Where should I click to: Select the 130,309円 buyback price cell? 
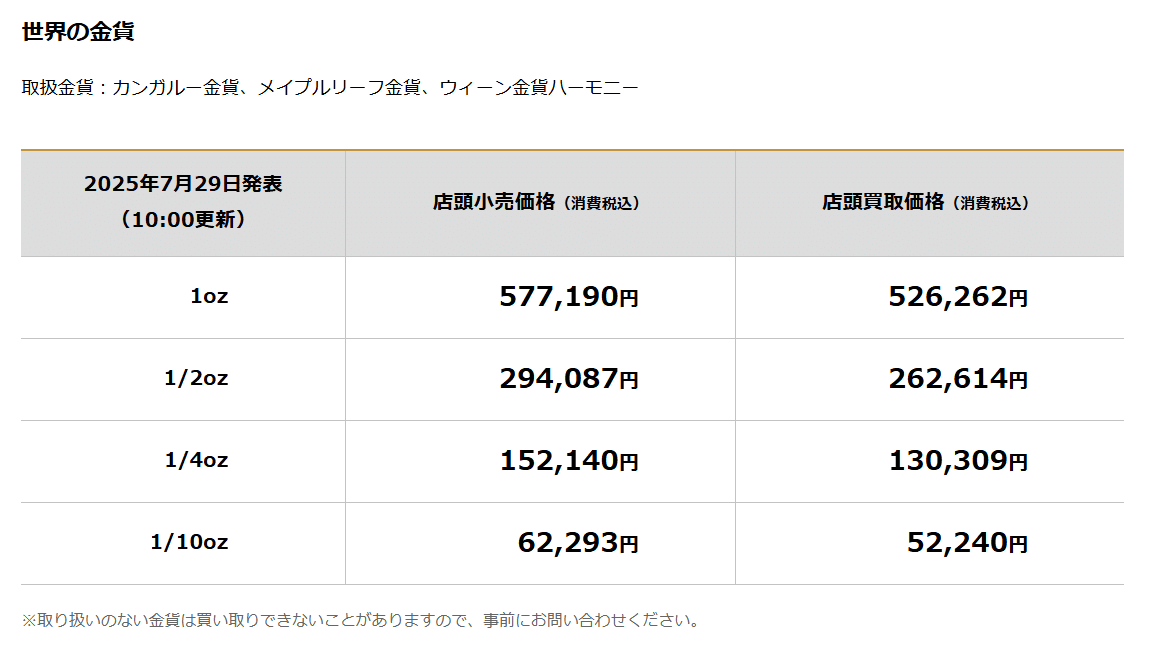pyautogui.click(x=957, y=461)
